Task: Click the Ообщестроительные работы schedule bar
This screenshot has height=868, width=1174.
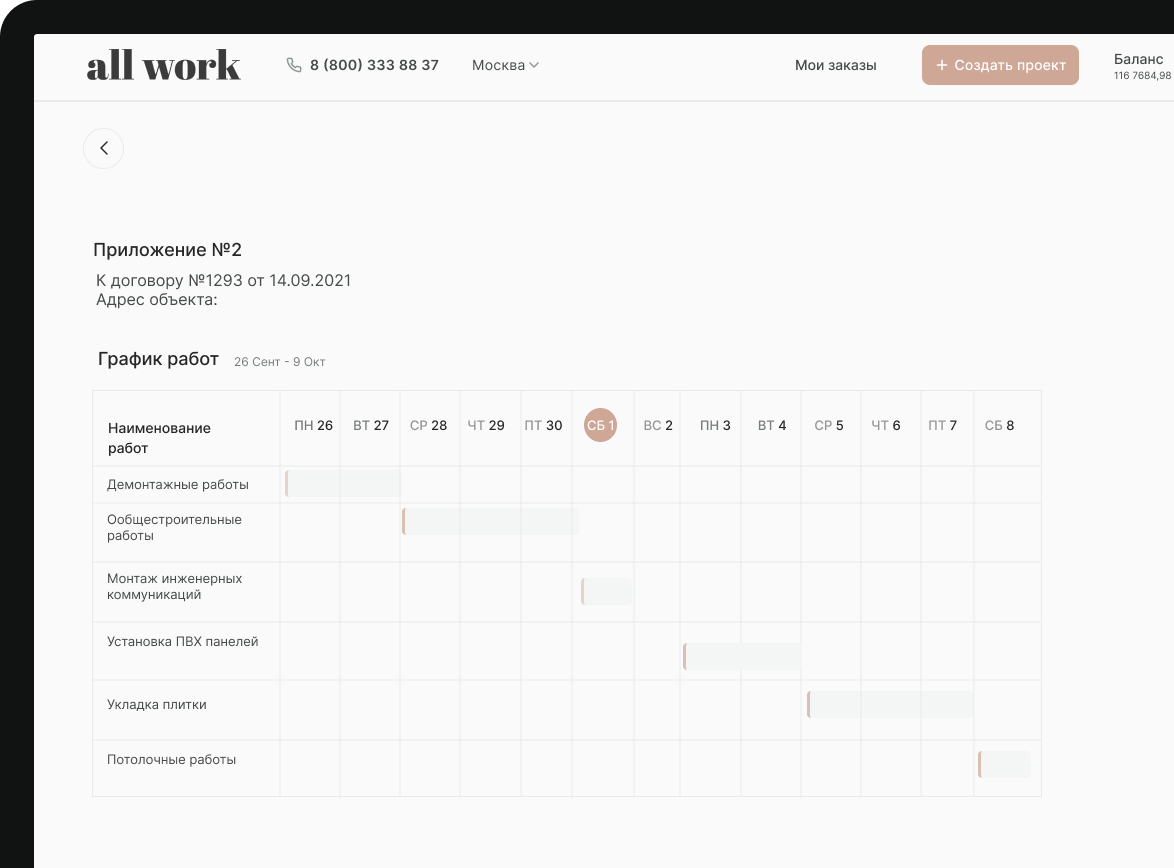Action: (x=490, y=521)
